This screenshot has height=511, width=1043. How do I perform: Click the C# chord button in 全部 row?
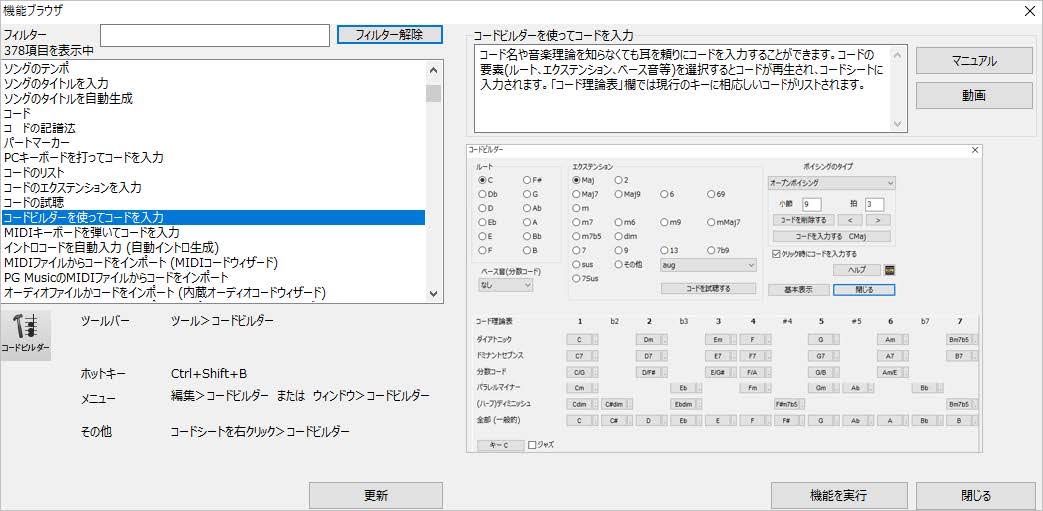(x=613, y=421)
